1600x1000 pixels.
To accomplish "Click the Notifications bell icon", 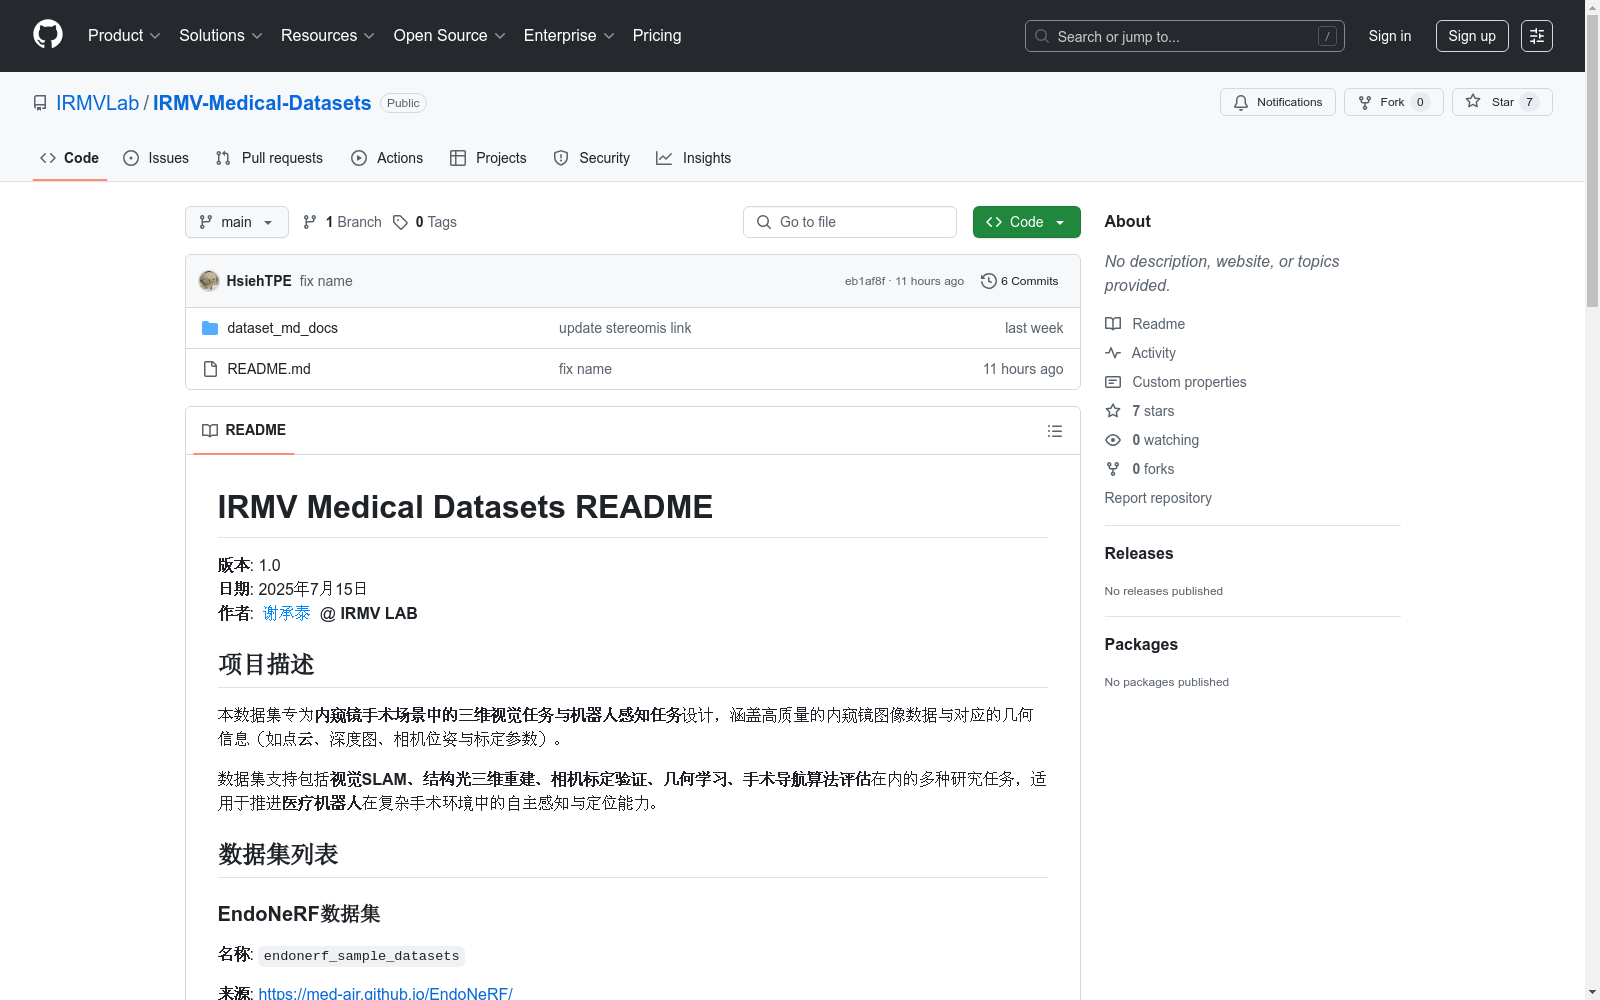I will (x=1241, y=102).
